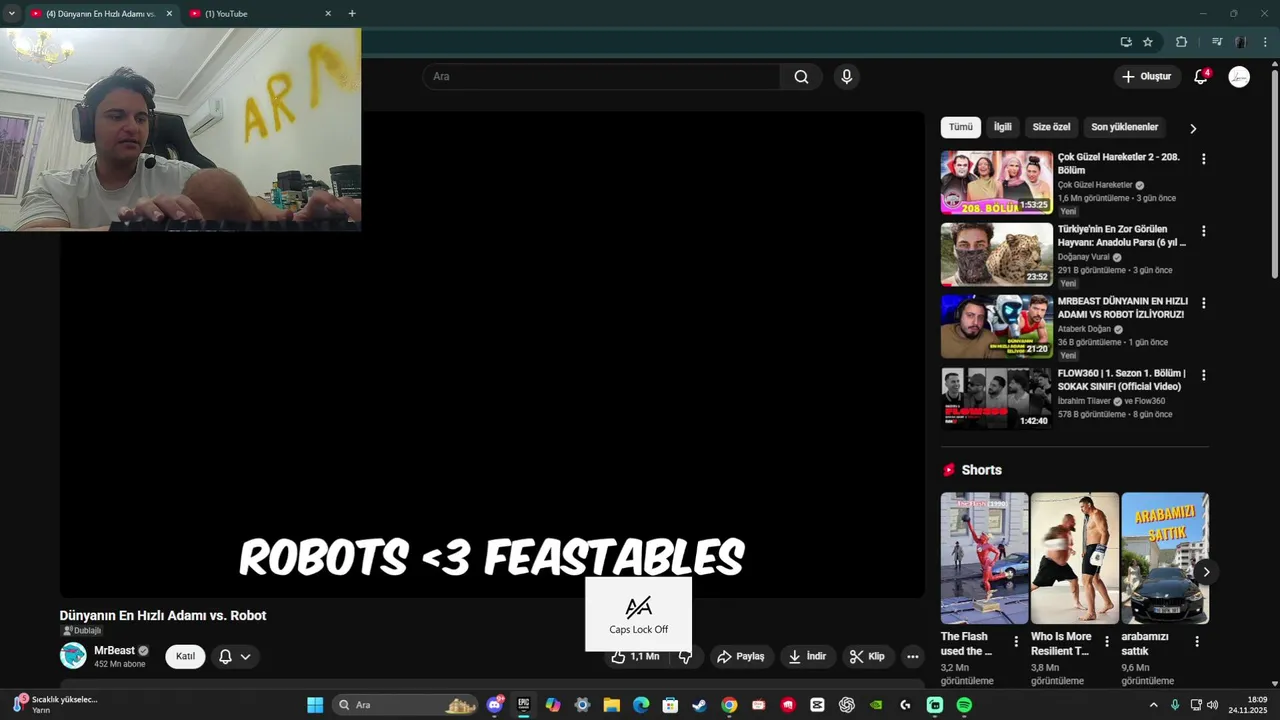Open MRBEAST DÜNYANIN EN HIZLI ADAMI video title

1122,308
